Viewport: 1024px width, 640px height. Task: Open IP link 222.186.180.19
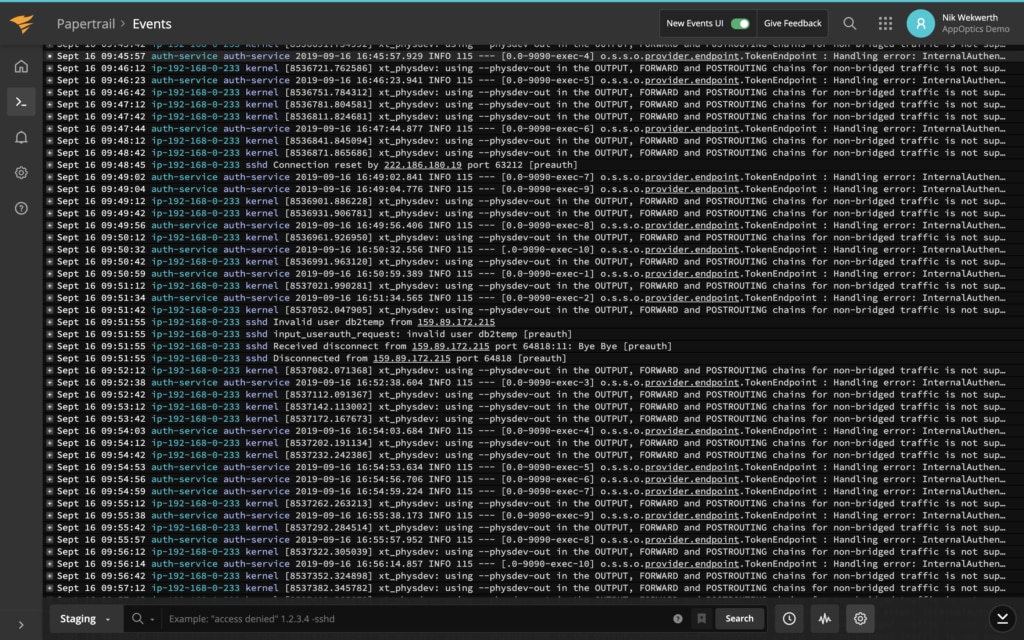423,165
